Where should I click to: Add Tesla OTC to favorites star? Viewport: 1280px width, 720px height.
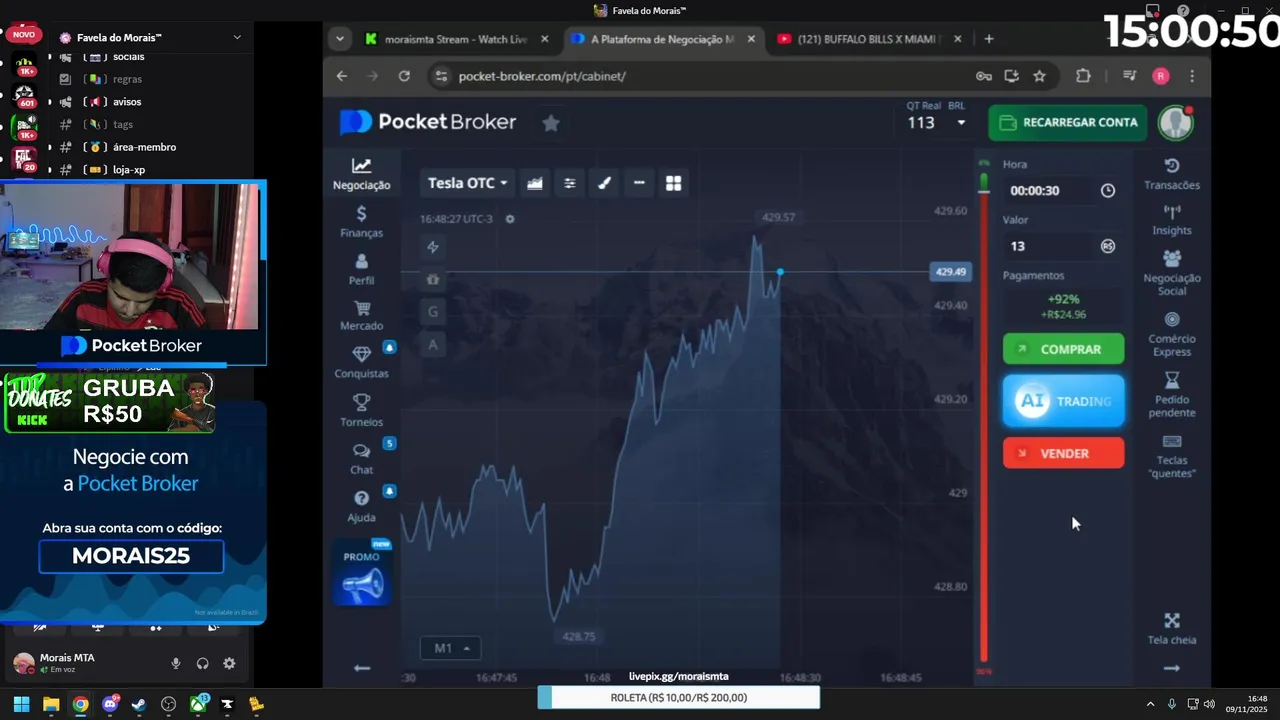(x=550, y=123)
